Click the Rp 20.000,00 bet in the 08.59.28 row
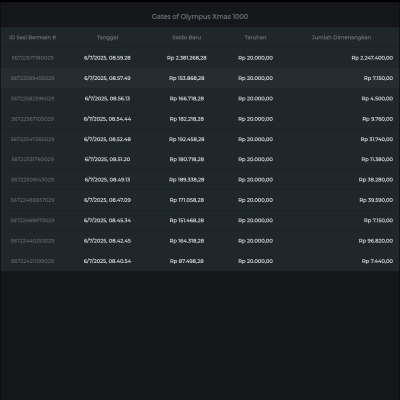Viewport: 400px width, 400px height. tap(255, 58)
